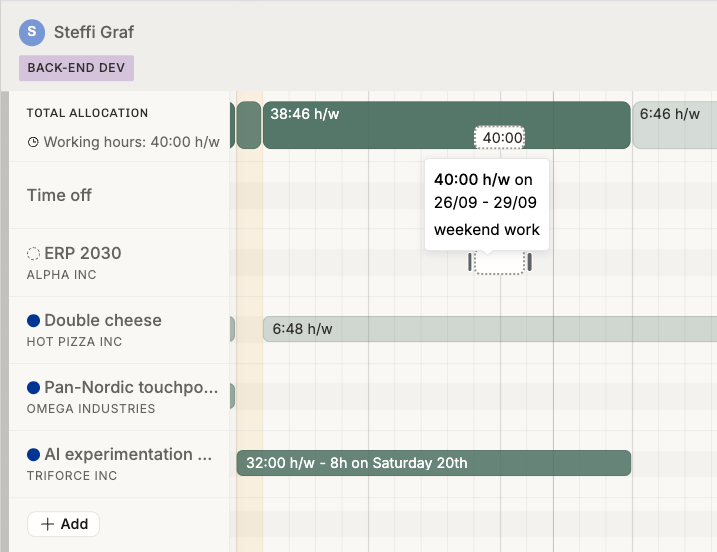Click the blue dot beside Double cheese
This screenshot has width=717, height=552.
(x=33, y=321)
